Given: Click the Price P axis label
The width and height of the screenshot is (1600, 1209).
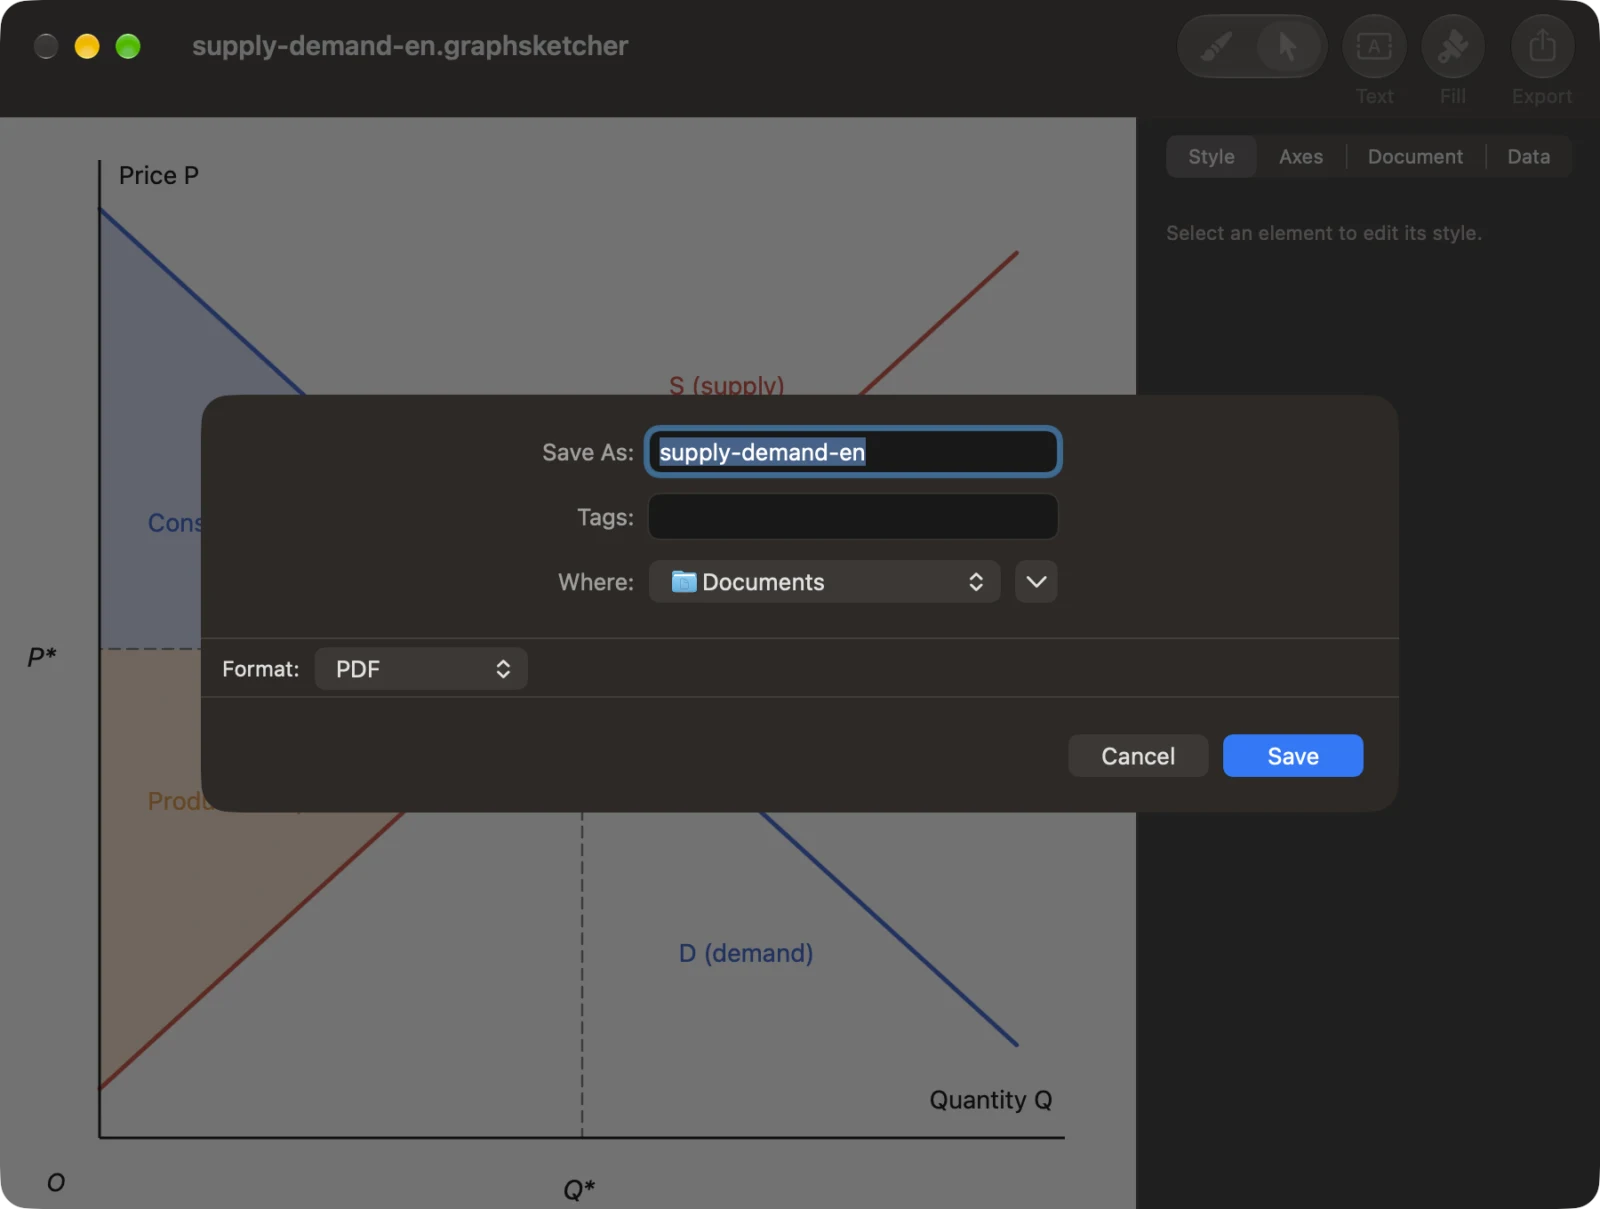Looking at the screenshot, I should tap(159, 176).
